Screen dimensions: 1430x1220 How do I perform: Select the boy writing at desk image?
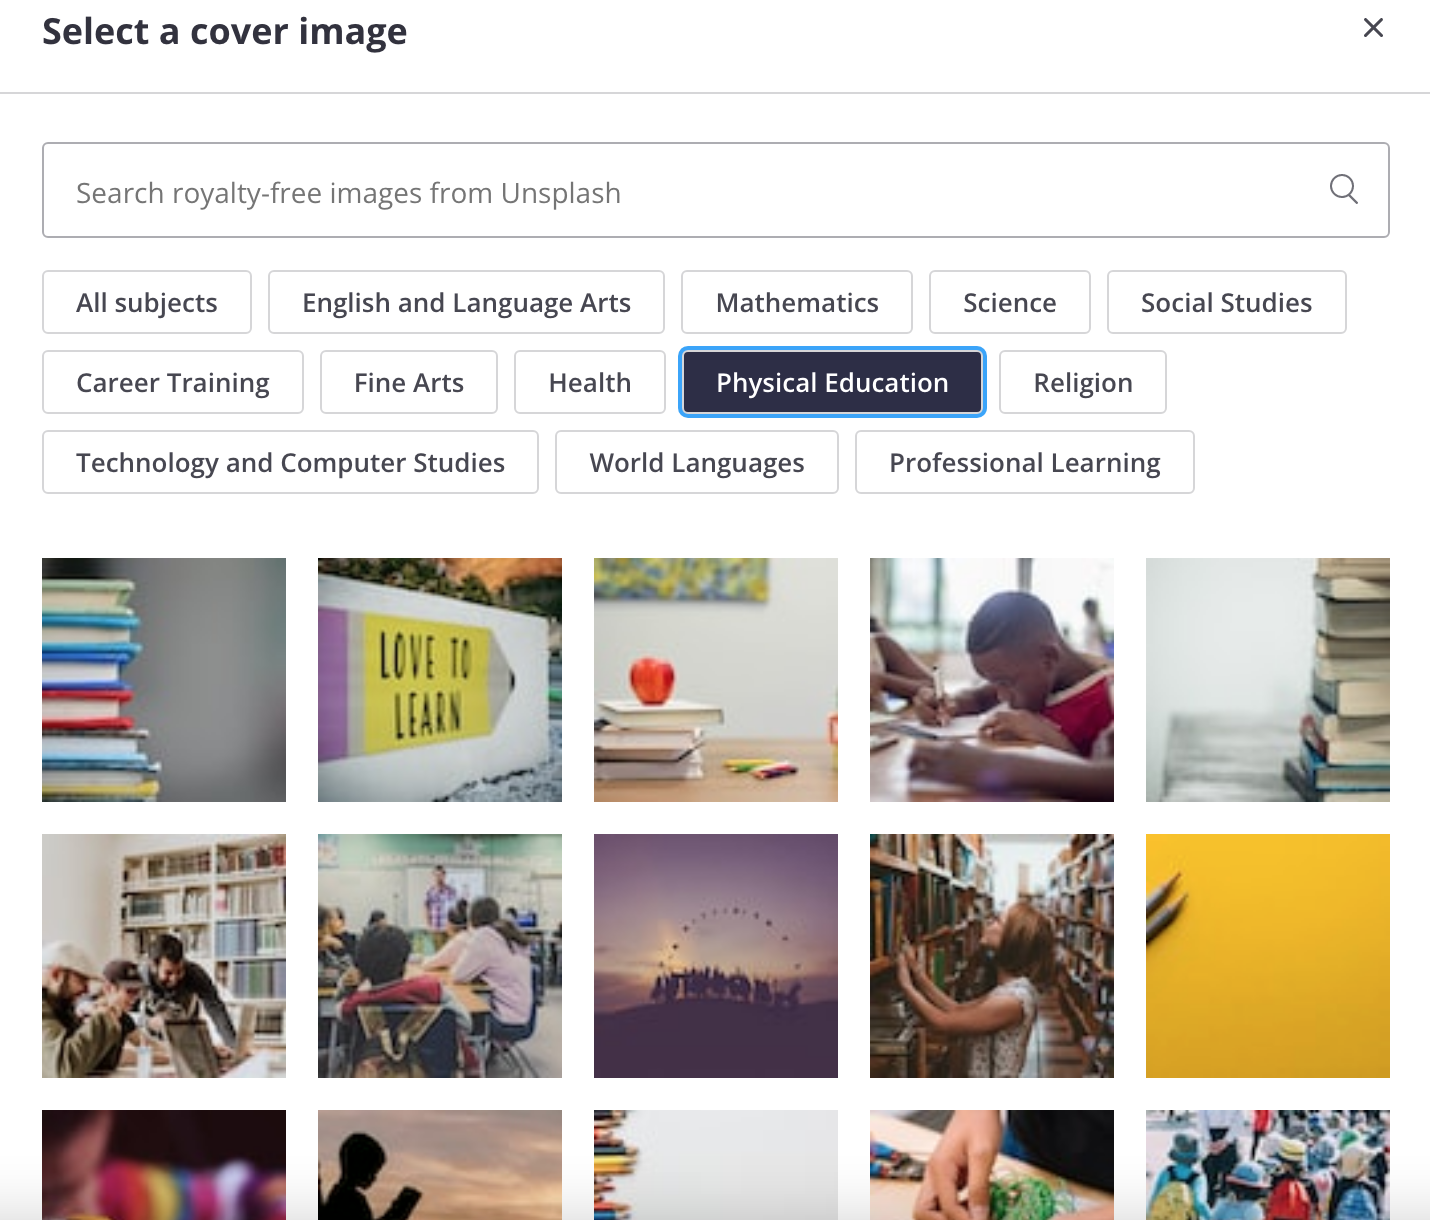pos(992,680)
